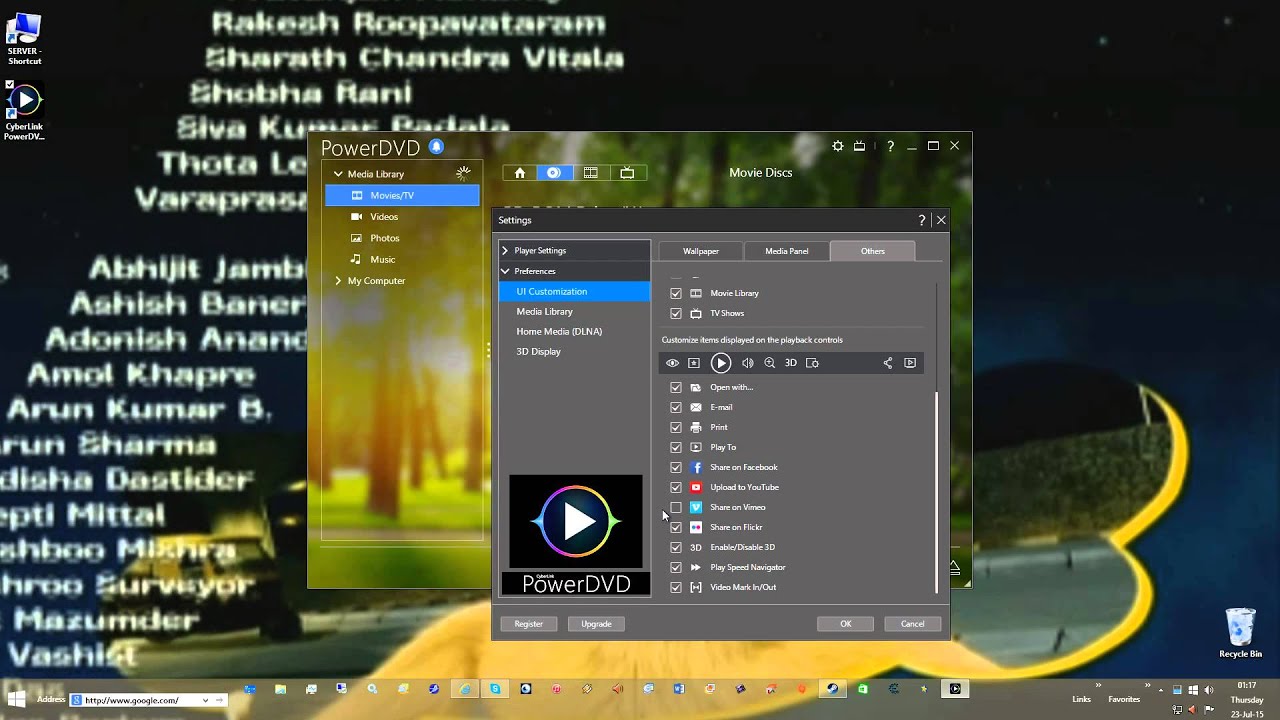This screenshot has height=720, width=1280.
Task: Select the Others tab
Action: click(873, 251)
